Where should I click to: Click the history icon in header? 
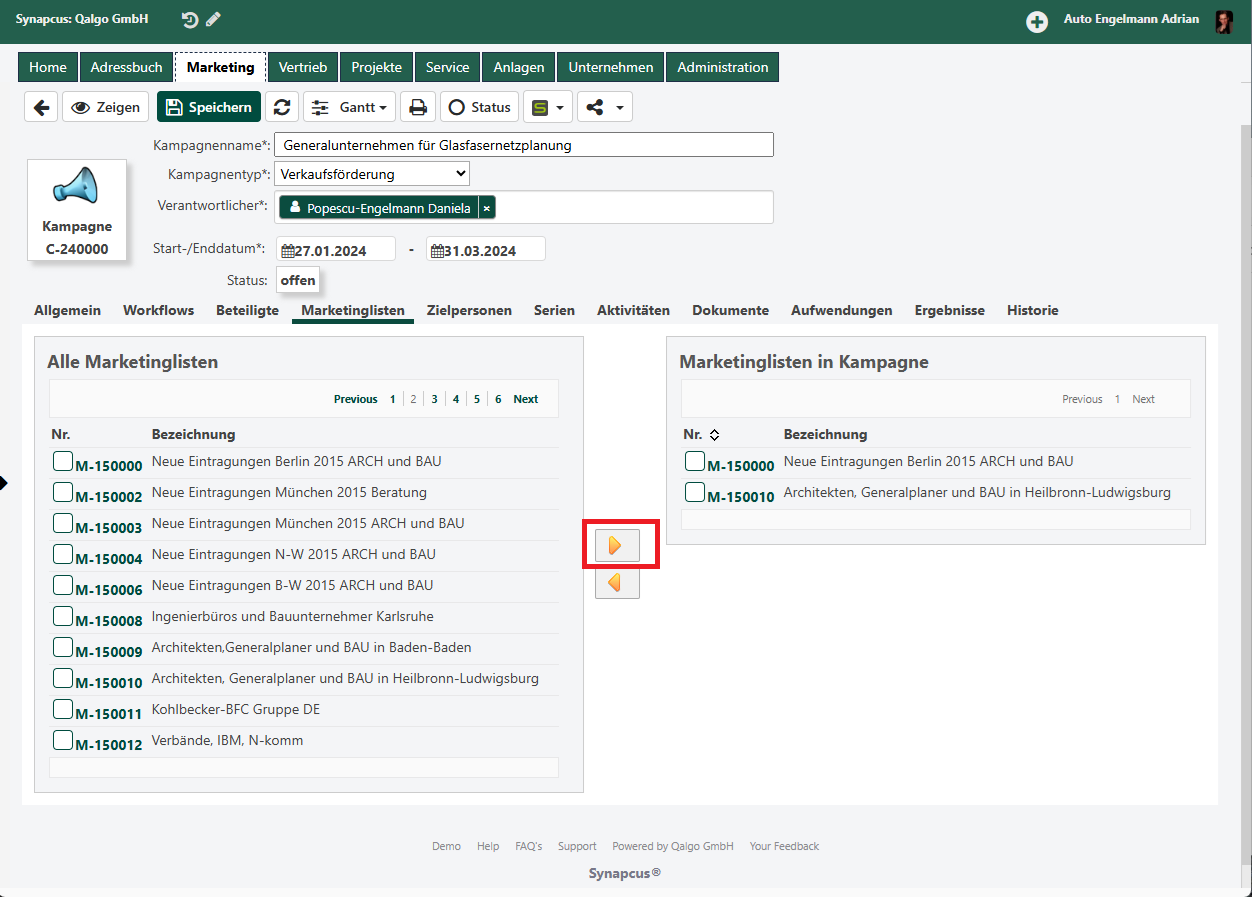pos(190,20)
